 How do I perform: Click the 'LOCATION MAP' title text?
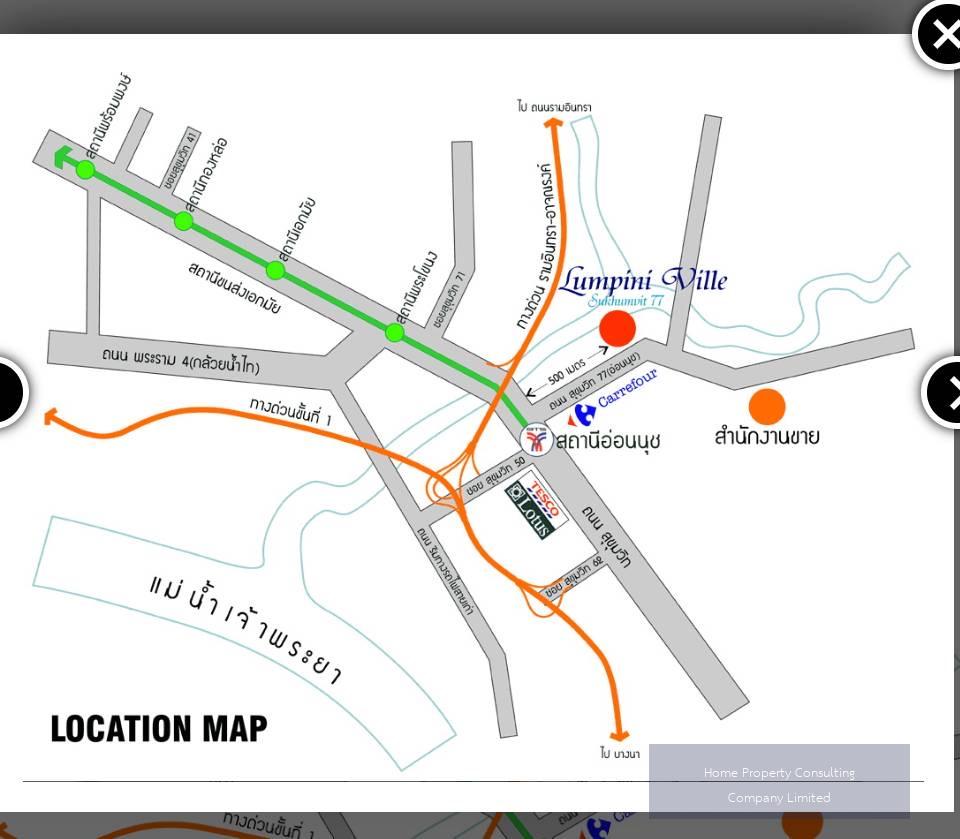click(x=159, y=728)
